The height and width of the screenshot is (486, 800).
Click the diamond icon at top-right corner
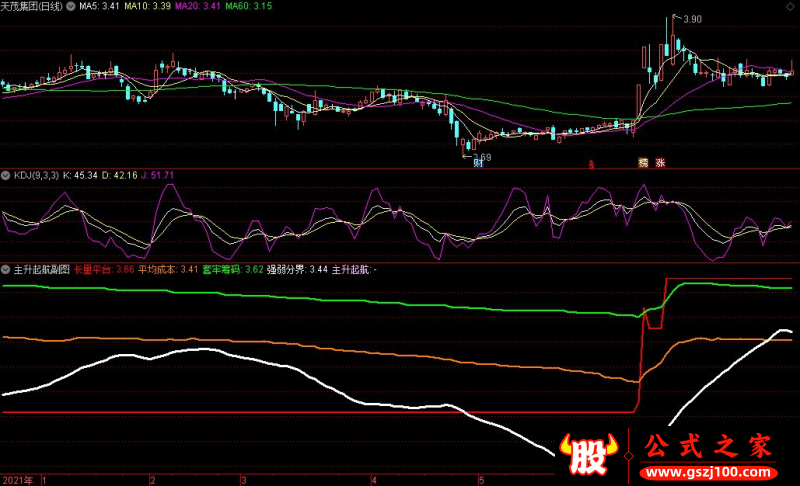coord(790,7)
